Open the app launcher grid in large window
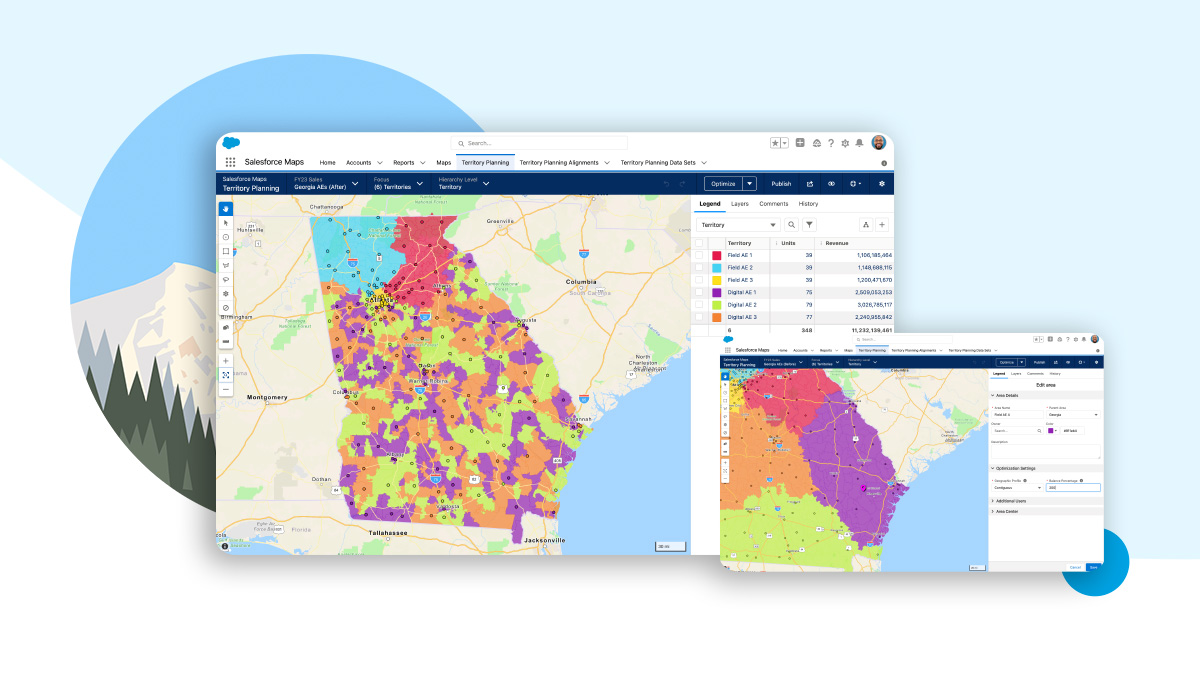This screenshot has height=675, width=1200. pos(230,162)
